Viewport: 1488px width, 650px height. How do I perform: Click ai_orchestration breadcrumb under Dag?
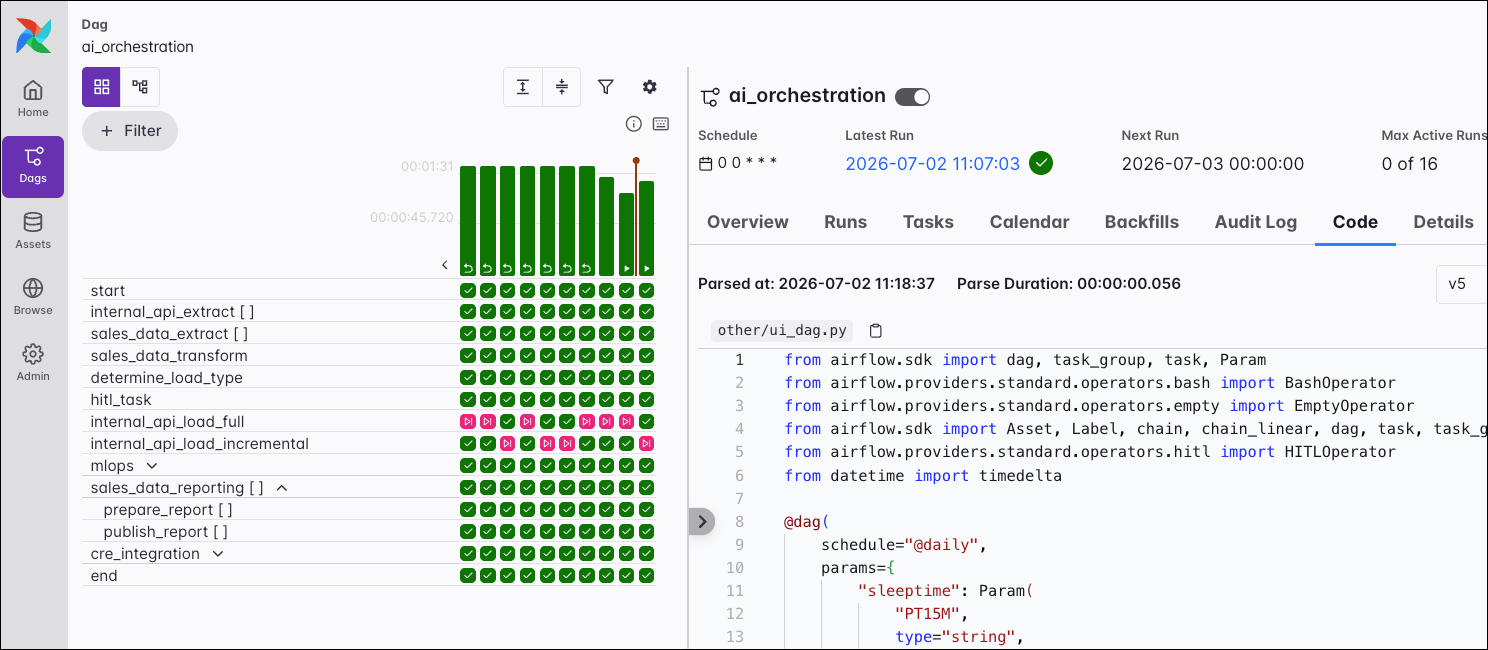[x=138, y=47]
